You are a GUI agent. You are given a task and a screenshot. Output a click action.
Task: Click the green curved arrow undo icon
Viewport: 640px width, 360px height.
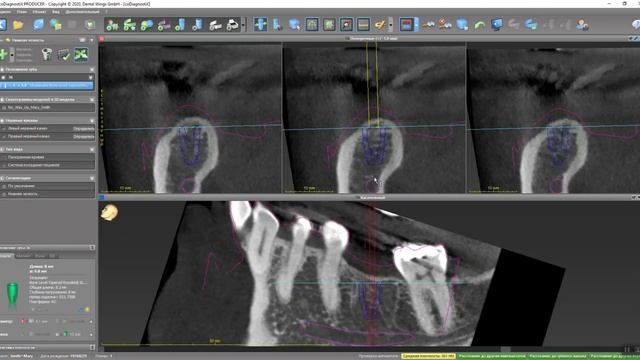click(480, 25)
